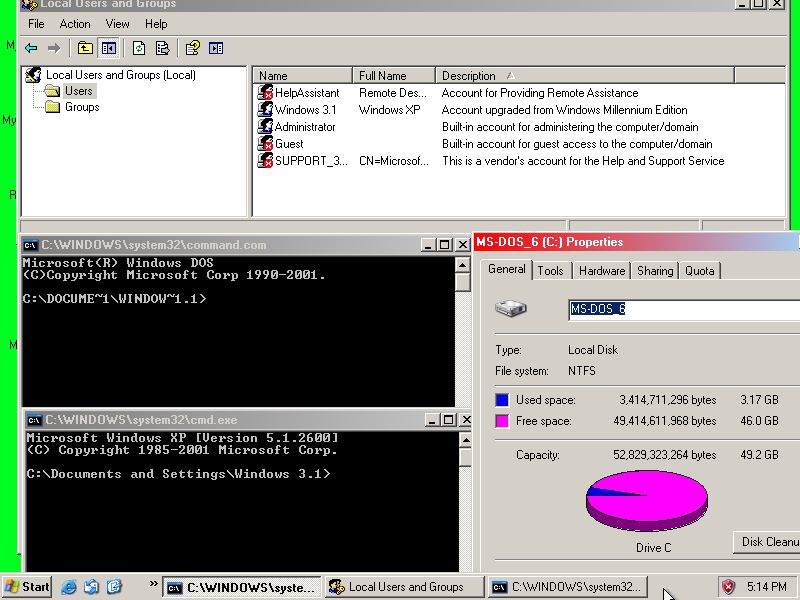Switch to the Quota tab

tap(699, 270)
